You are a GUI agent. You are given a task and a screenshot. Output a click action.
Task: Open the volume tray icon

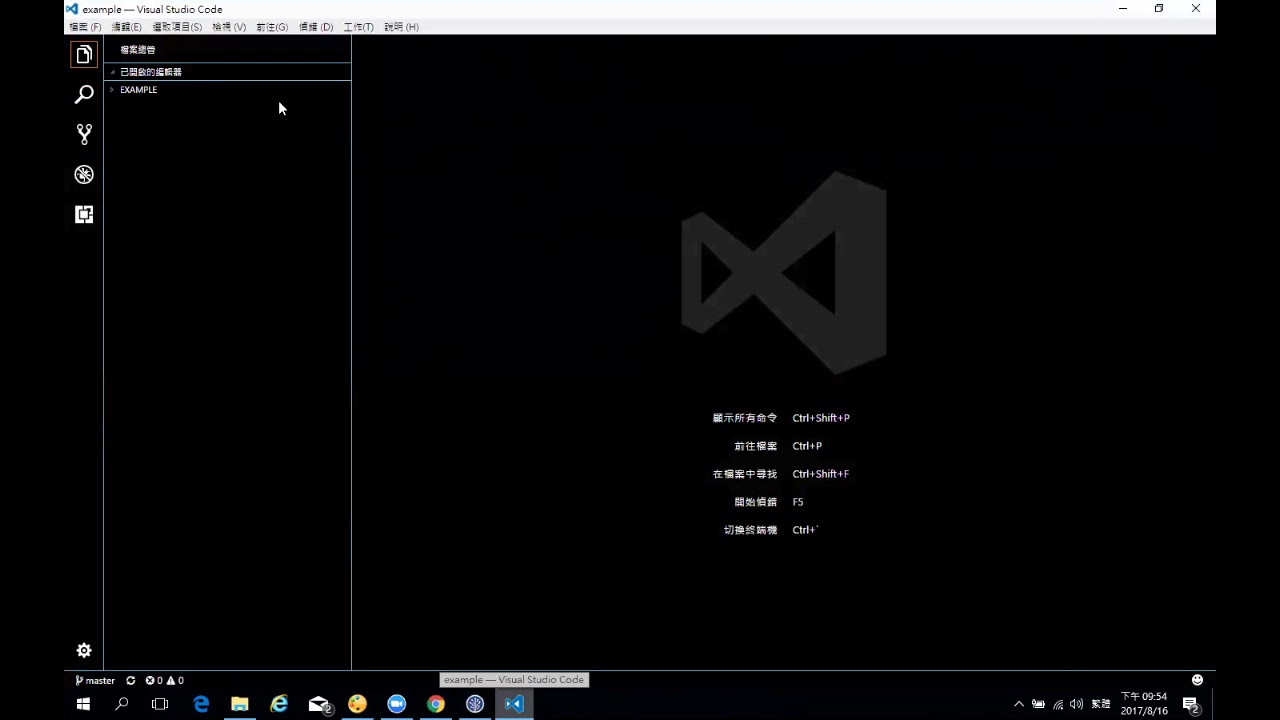coord(1077,704)
